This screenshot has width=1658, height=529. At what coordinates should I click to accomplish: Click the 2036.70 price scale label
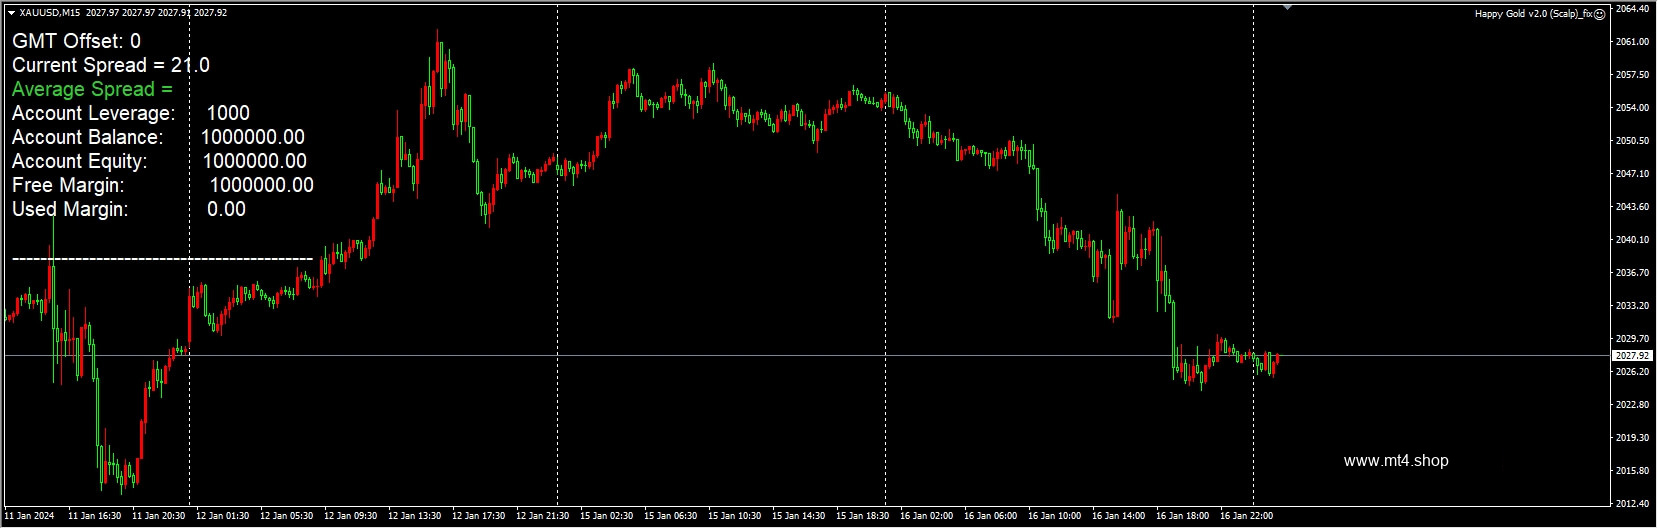click(x=1632, y=273)
